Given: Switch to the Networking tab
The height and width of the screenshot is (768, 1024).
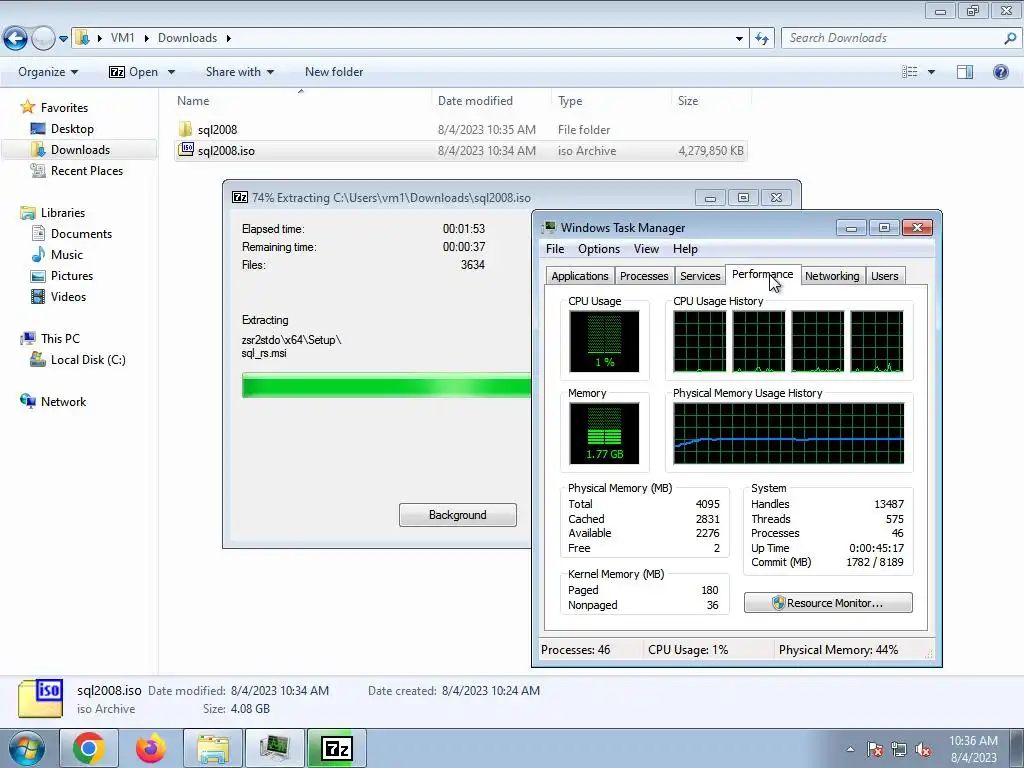Looking at the screenshot, I should 832,276.
